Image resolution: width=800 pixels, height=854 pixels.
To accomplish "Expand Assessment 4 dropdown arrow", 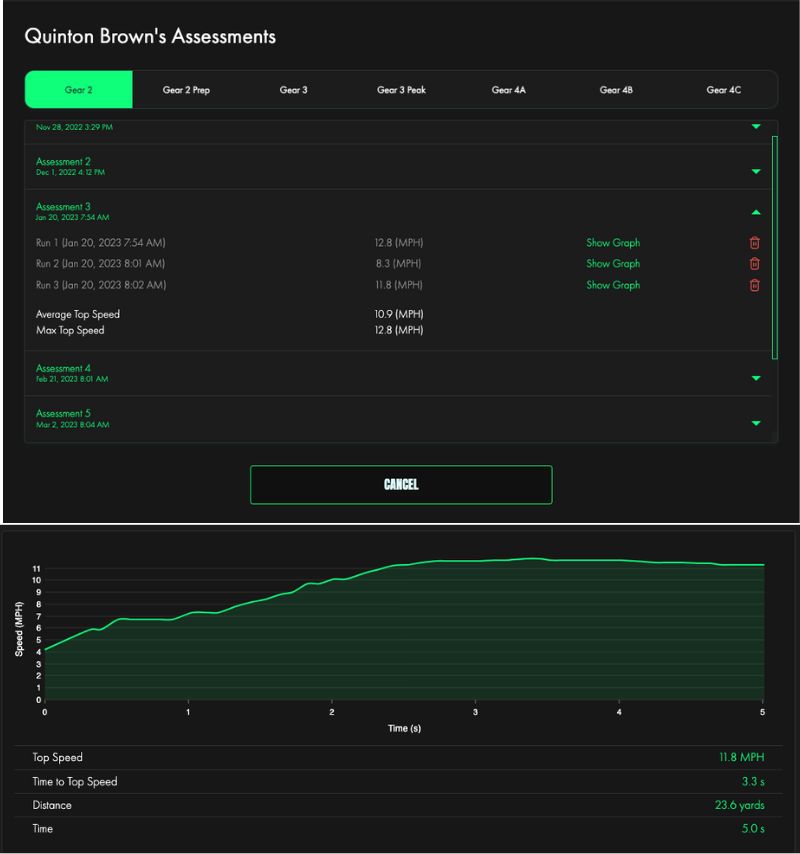I will (x=756, y=378).
